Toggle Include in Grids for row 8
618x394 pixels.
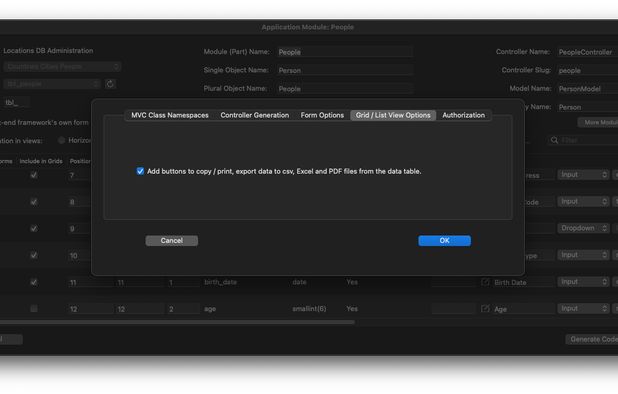point(34,202)
